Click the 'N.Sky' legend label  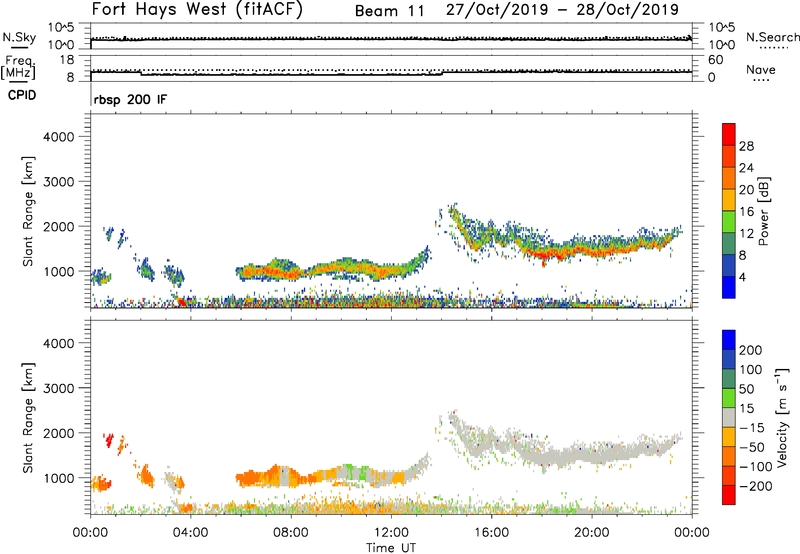coord(19,37)
